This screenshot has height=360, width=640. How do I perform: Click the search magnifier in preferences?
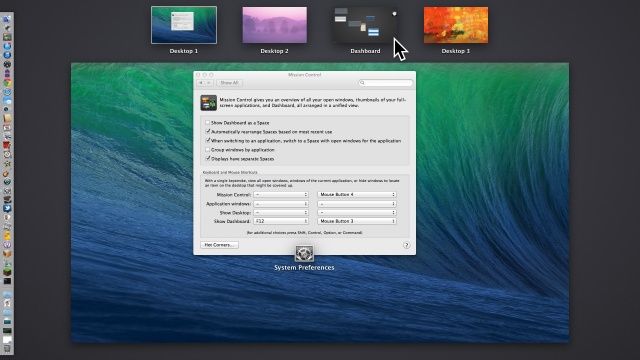(362, 83)
